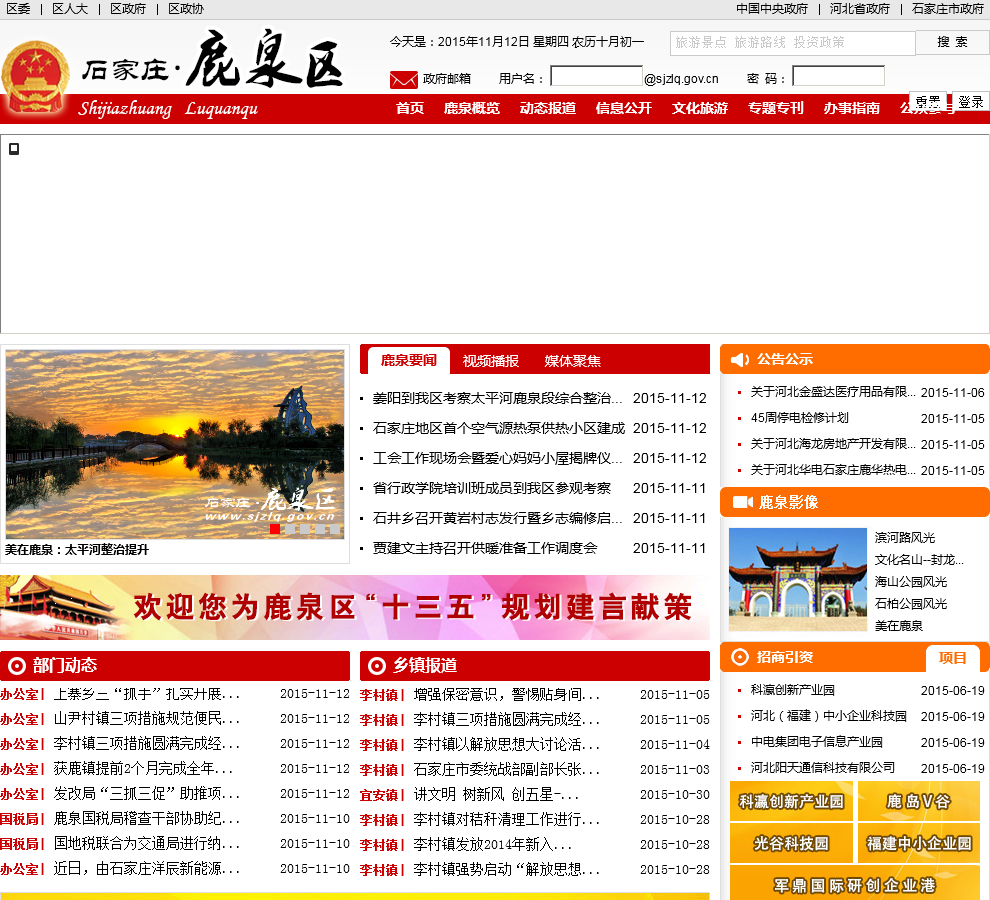990x900 pixels.
Task: Click the 光谷科技园 orange tile
Action: 791,843
